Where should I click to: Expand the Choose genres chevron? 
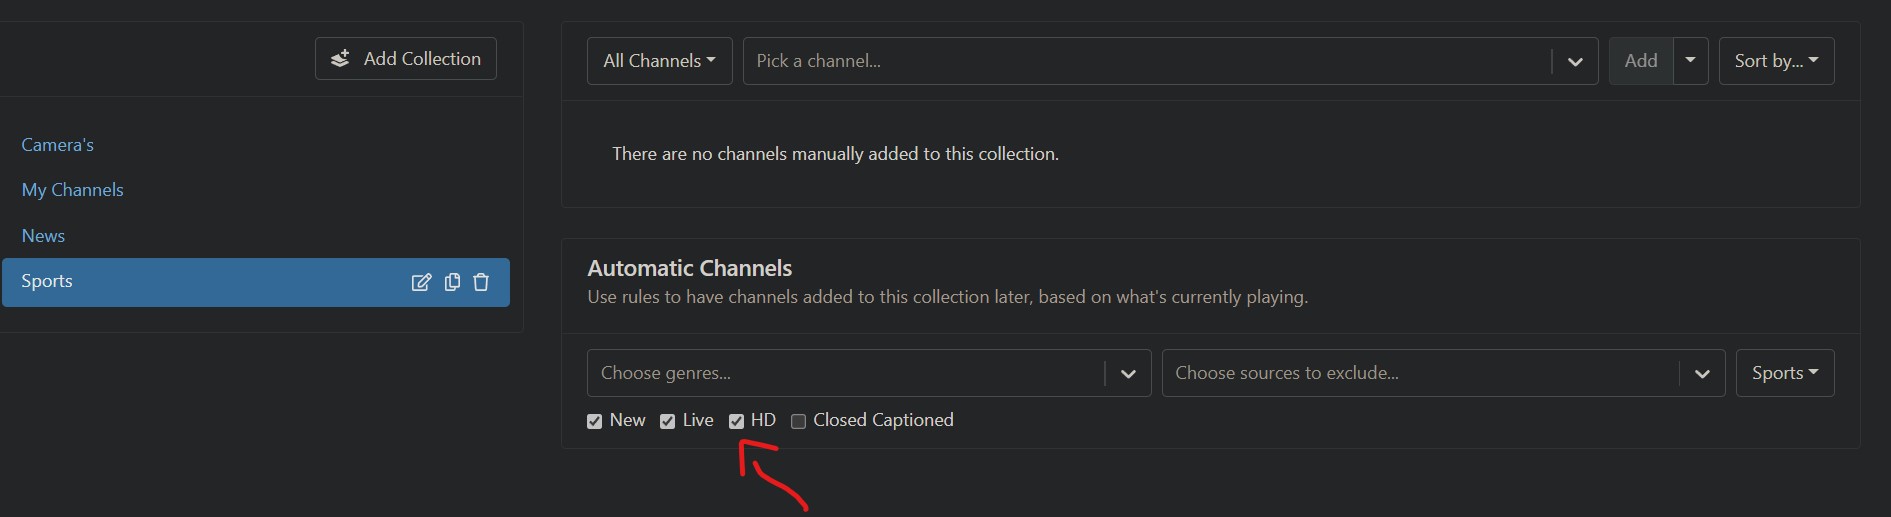click(1128, 374)
